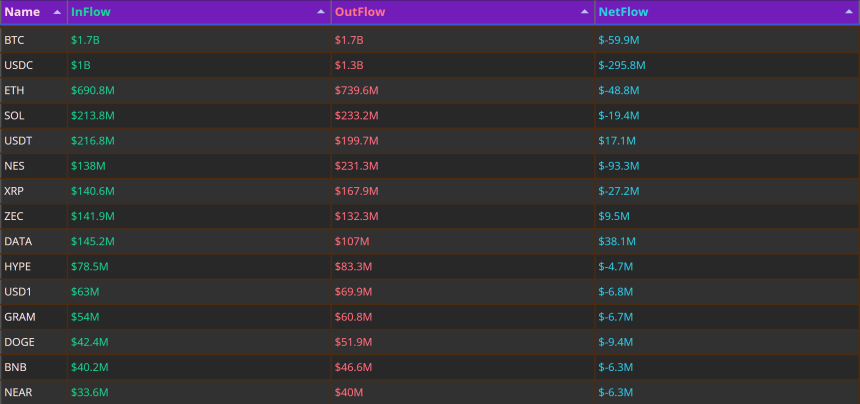Viewport: 860px width, 404px height.
Task: Click the SOL outflow value $233.2M
Action: 357,116
